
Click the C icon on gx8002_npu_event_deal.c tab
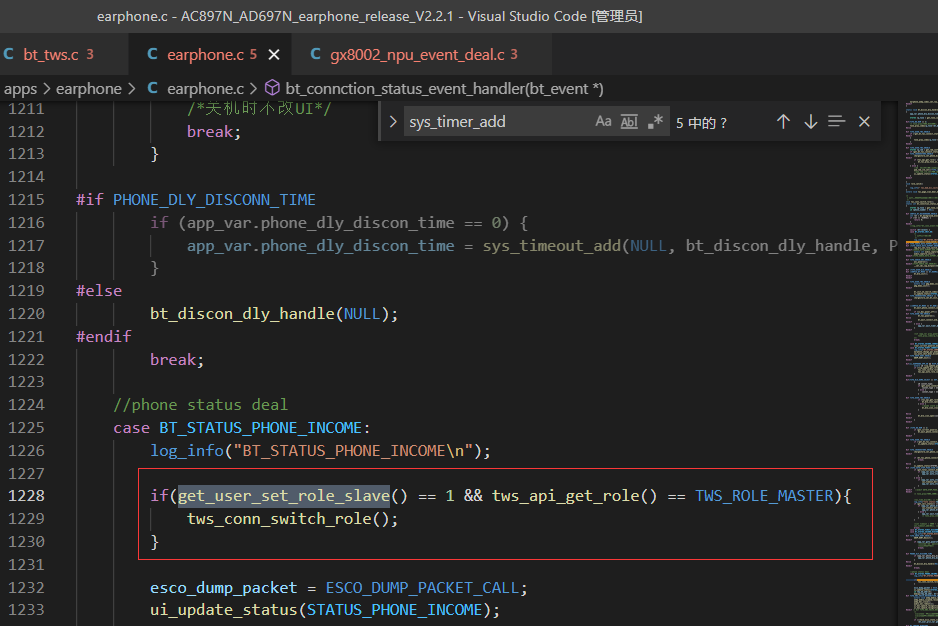click(x=315, y=54)
